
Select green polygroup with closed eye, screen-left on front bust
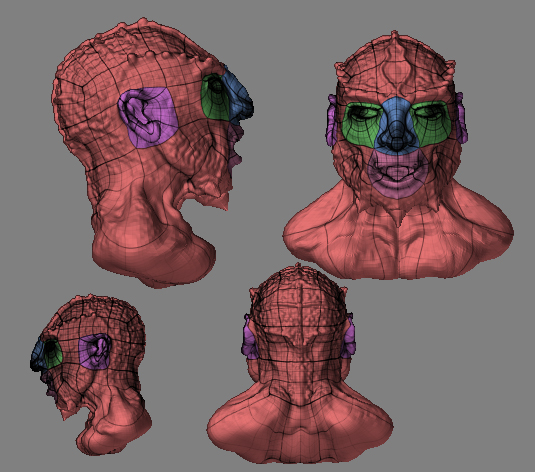(360, 124)
